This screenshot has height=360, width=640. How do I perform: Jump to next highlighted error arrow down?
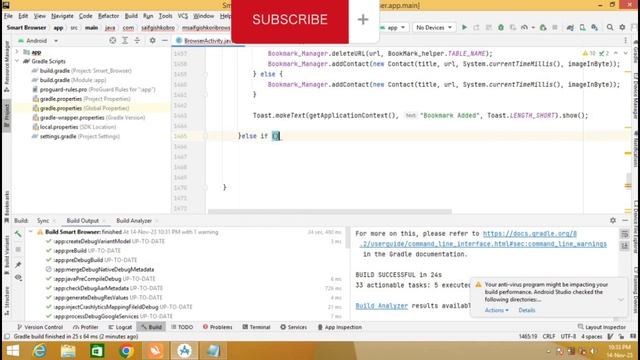(626, 53)
